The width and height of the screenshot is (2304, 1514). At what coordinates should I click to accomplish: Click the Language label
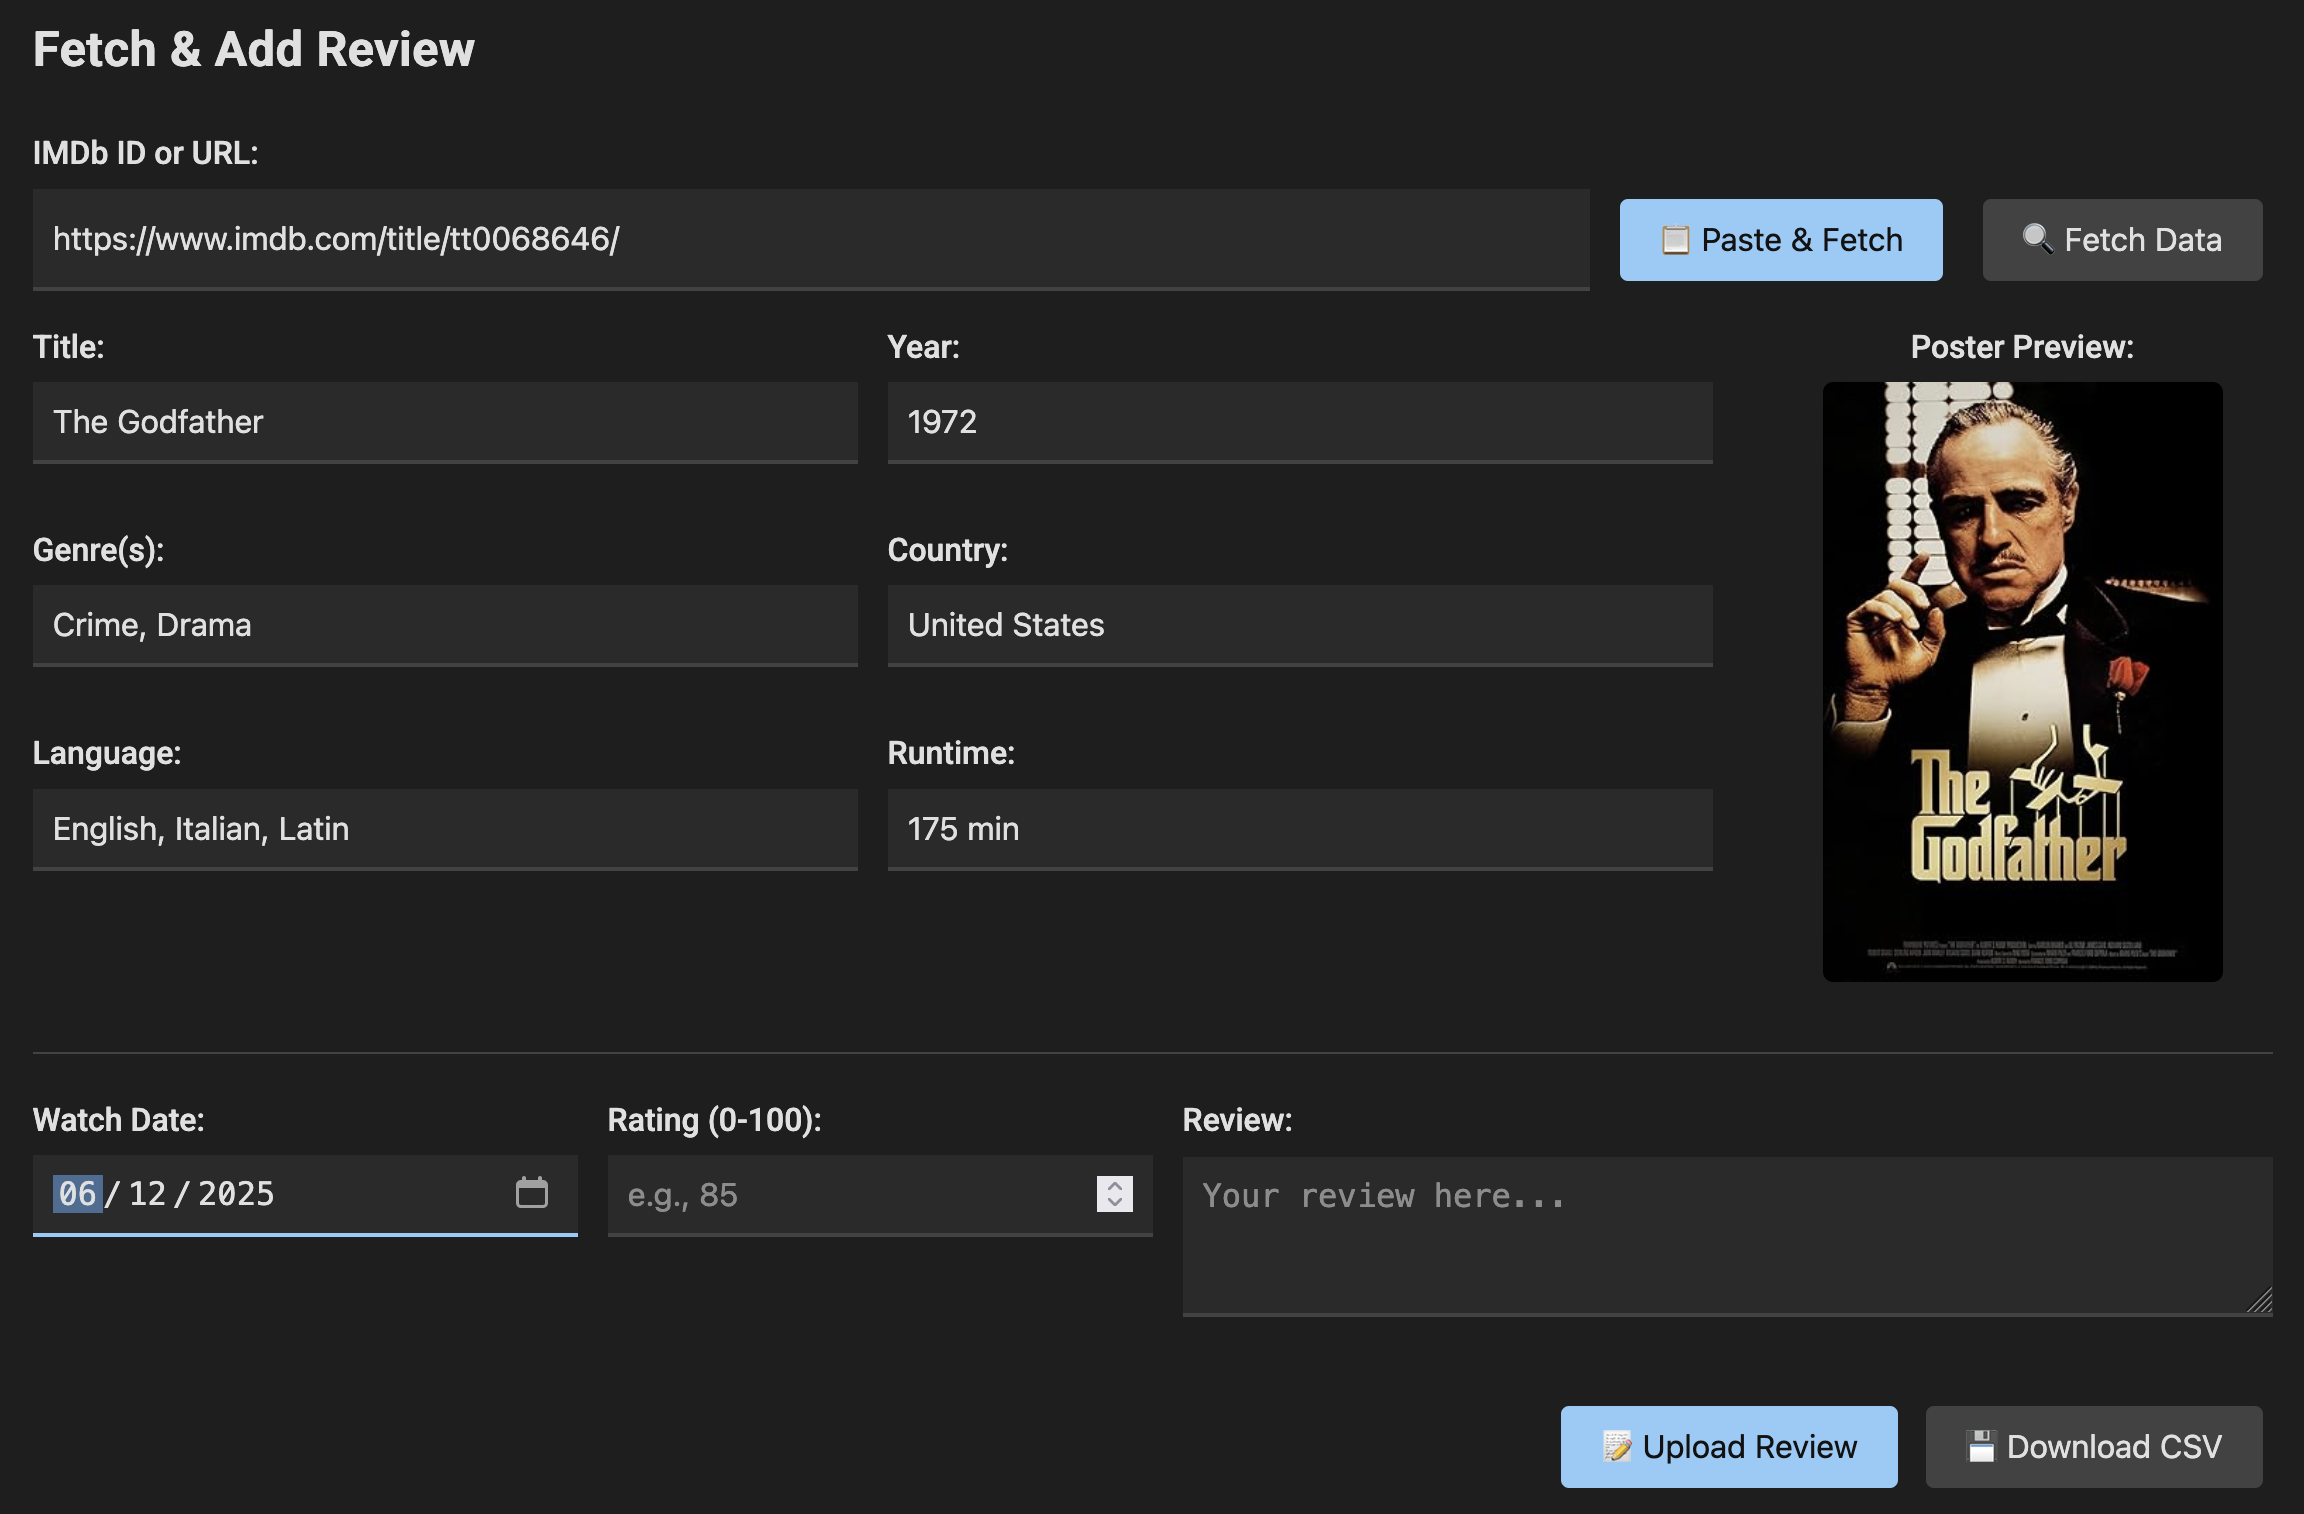click(x=107, y=753)
